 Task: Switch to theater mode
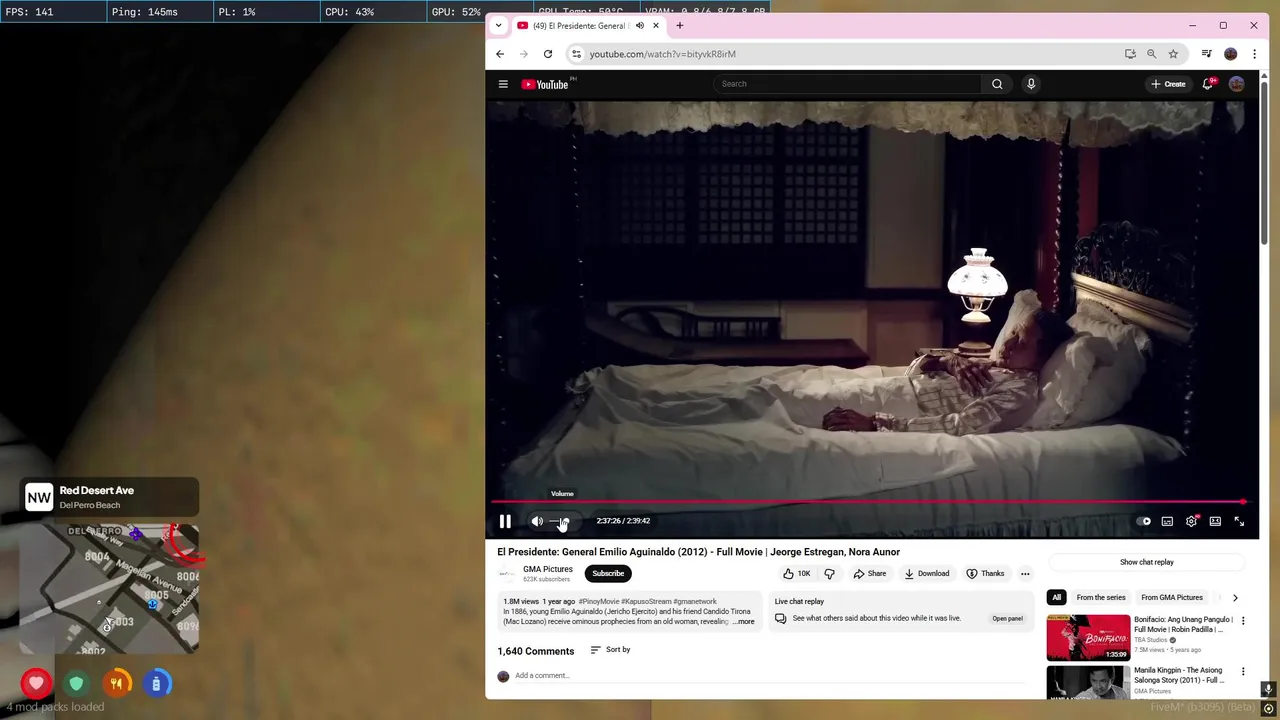point(1215,521)
